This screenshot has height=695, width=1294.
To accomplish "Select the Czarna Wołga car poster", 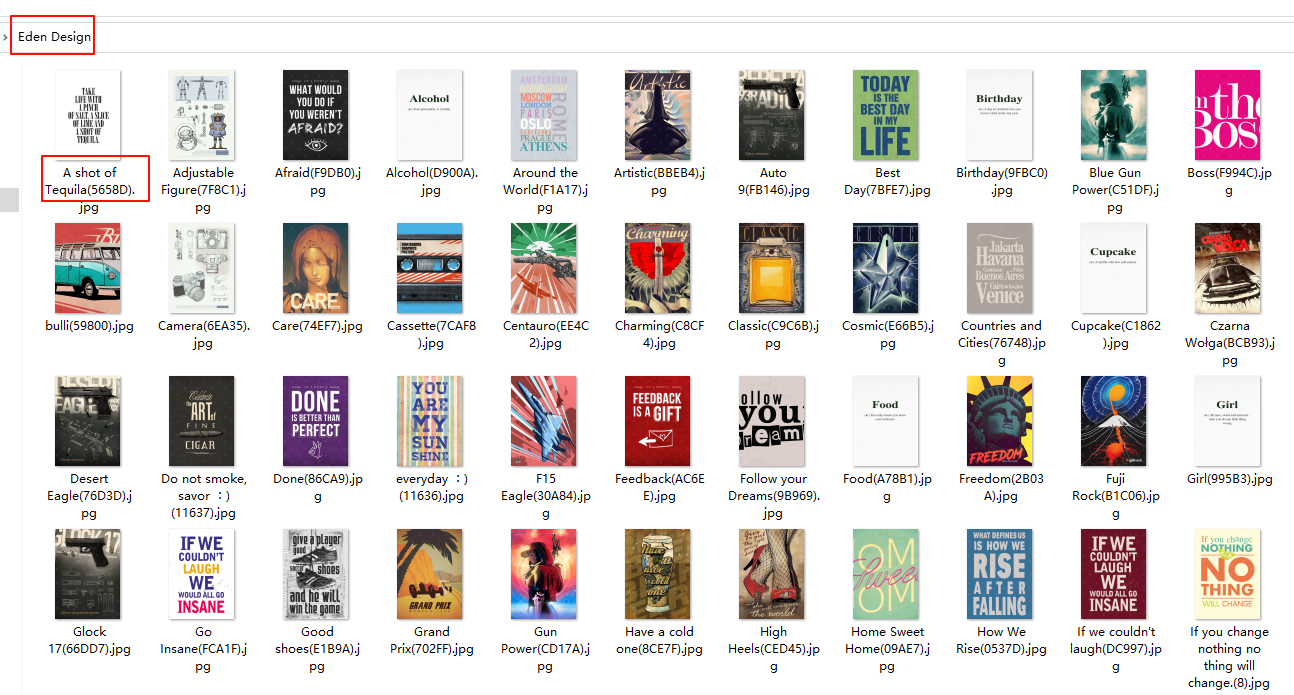I will [1228, 268].
